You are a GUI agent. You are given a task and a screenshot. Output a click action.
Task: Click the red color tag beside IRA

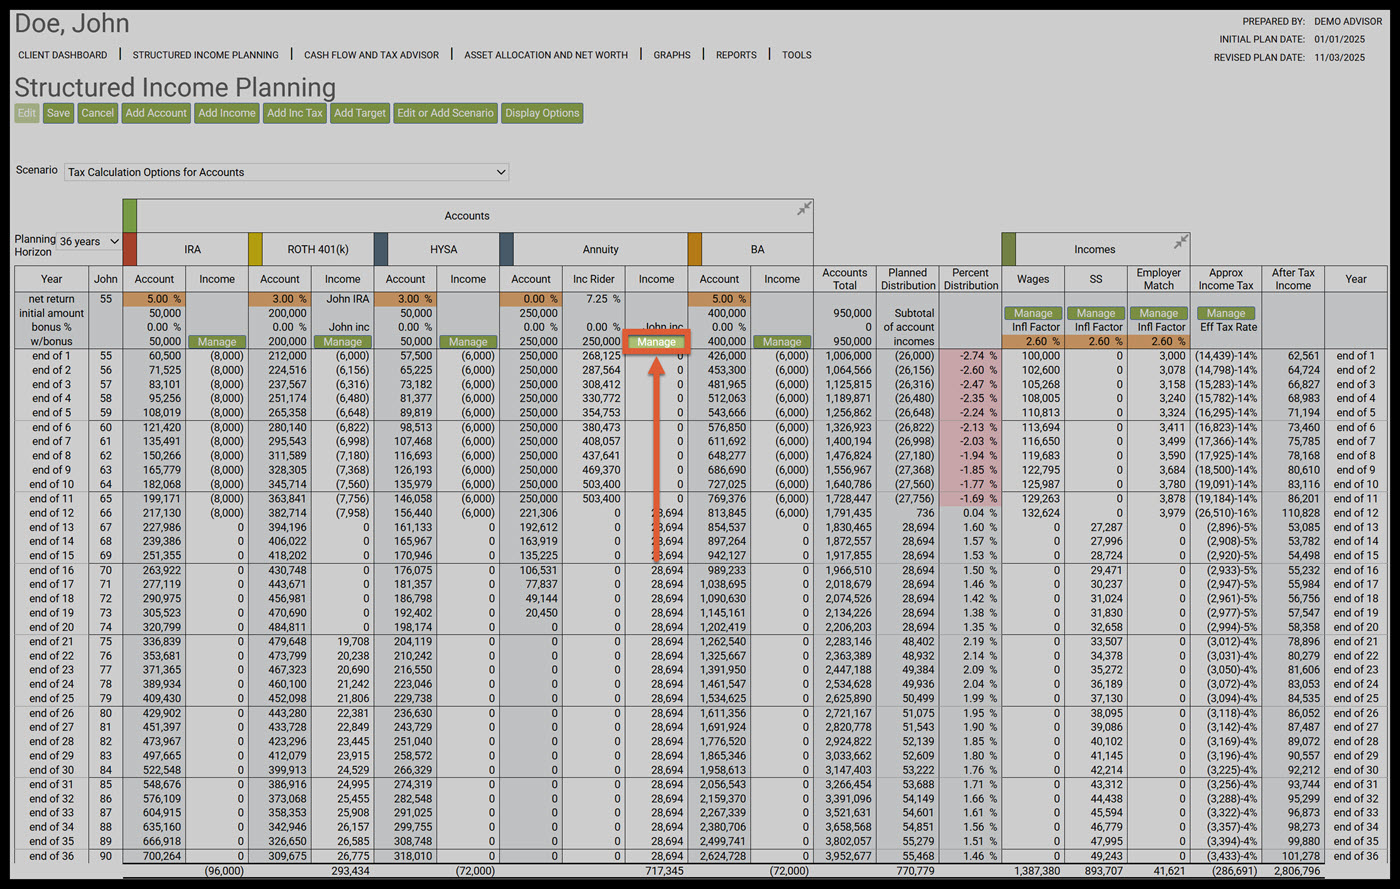pyautogui.click(x=129, y=249)
